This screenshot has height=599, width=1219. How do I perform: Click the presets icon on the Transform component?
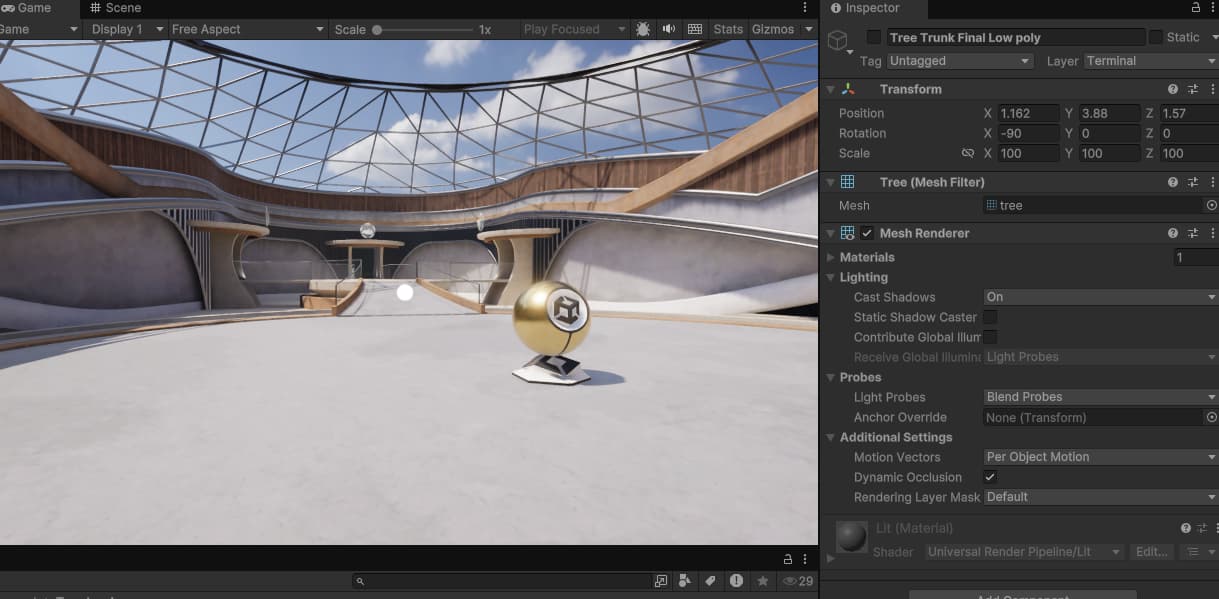(x=1192, y=89)
